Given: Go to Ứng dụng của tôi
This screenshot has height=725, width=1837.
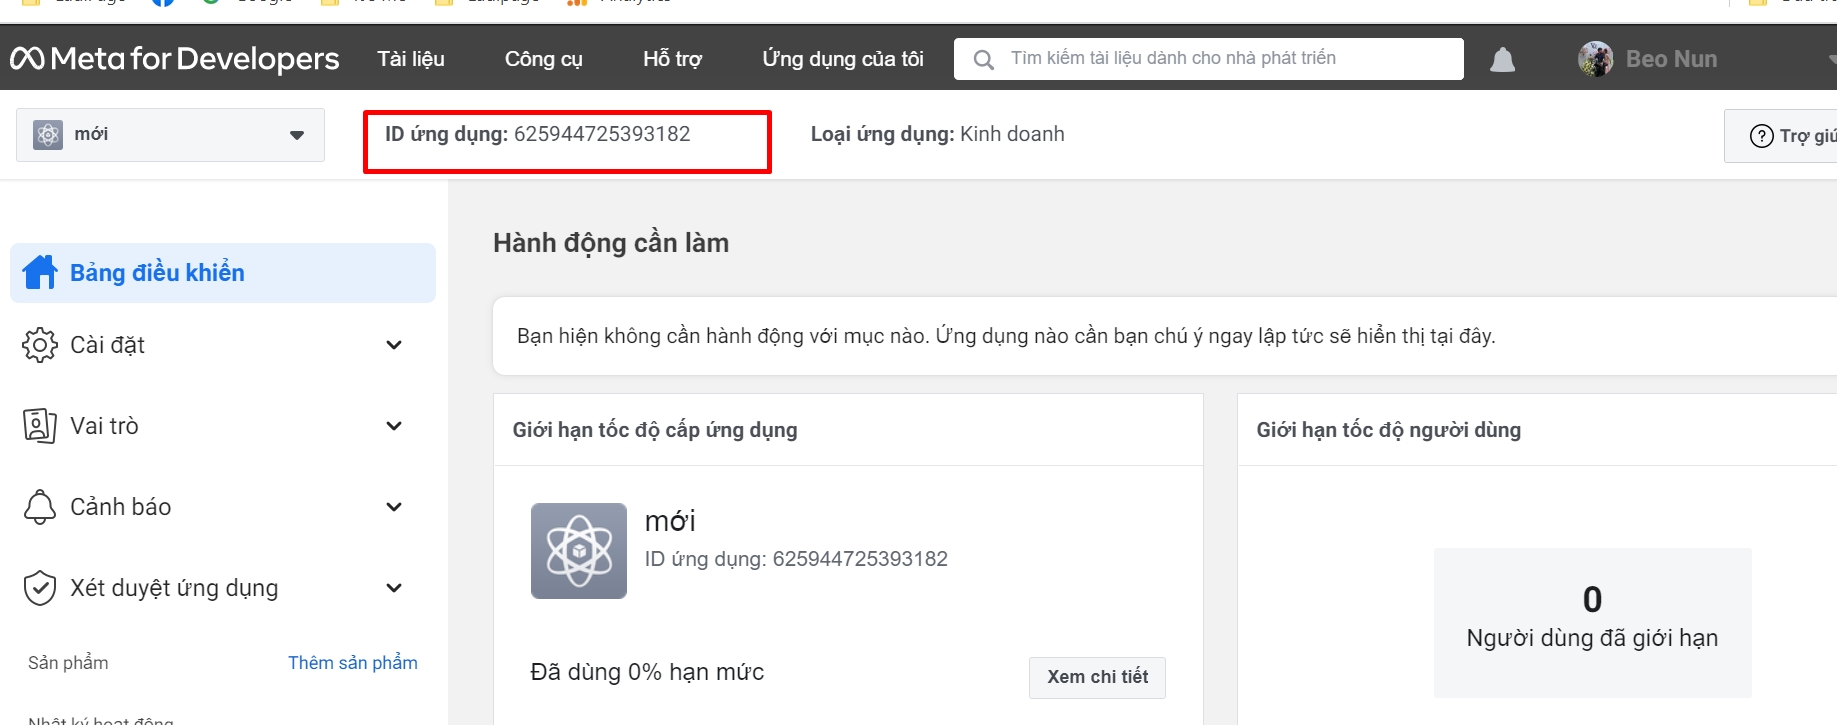Looking at the screenshot, I should pyautogui.click(x=842, y=59).
